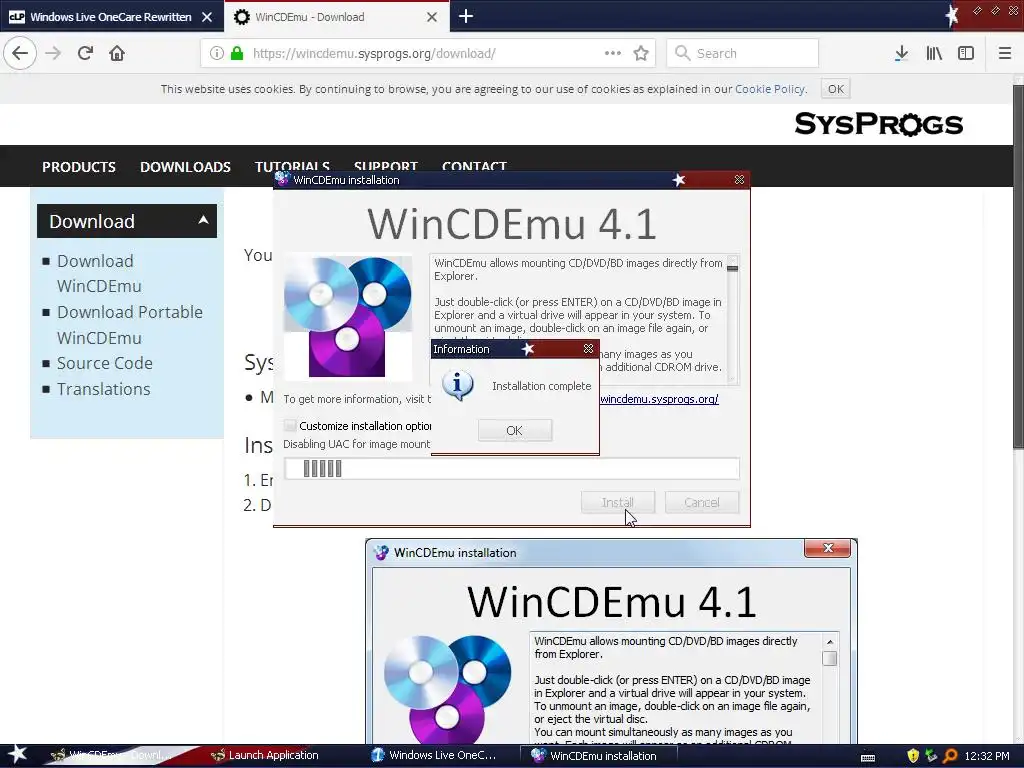Close the Windows Live OneCare Rewritten tab
Viewport: 1024px width, 768px height.
[x=207, y=17]
